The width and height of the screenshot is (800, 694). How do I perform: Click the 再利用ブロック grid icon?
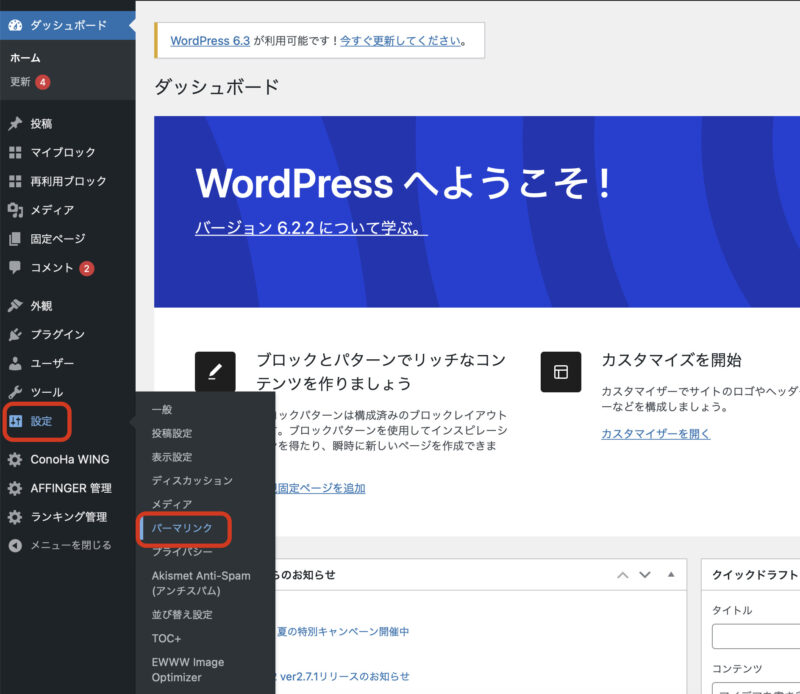(x=15, y=181)
